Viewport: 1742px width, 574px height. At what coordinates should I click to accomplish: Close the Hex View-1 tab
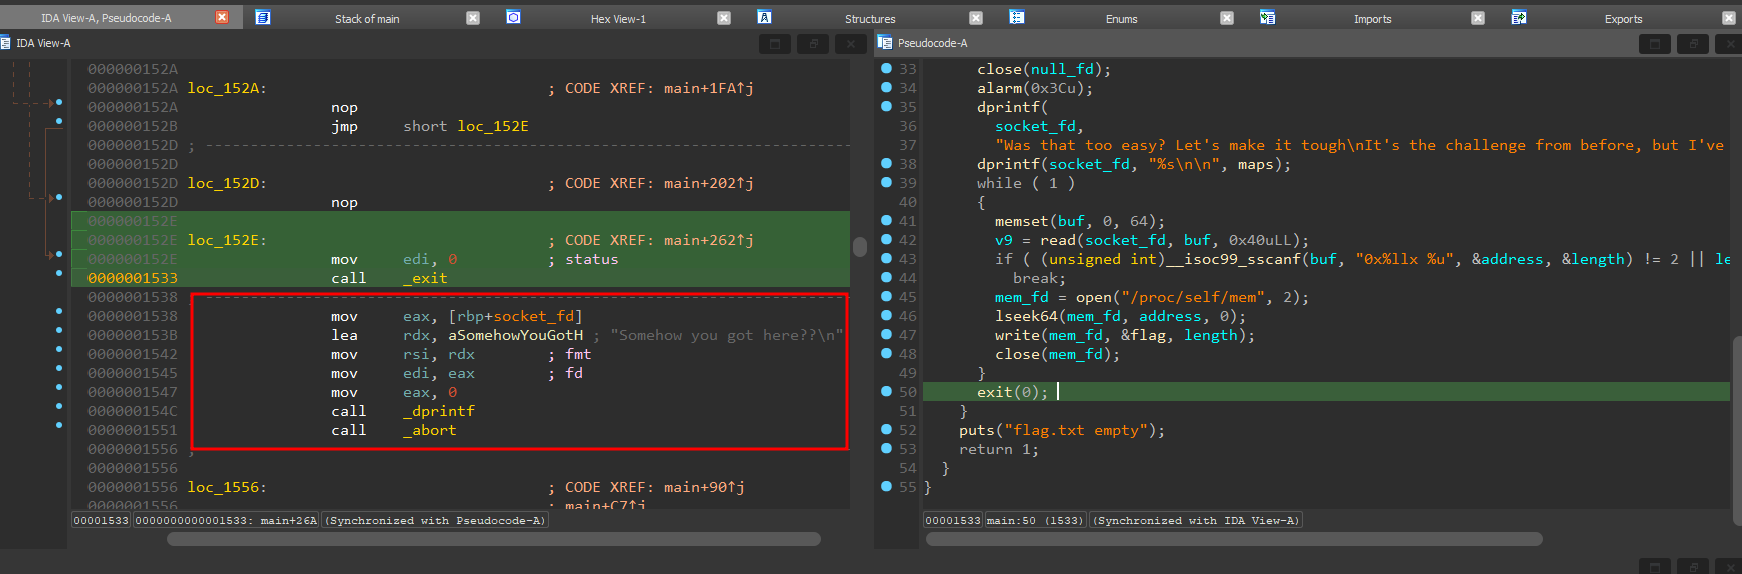pos(724,18)
